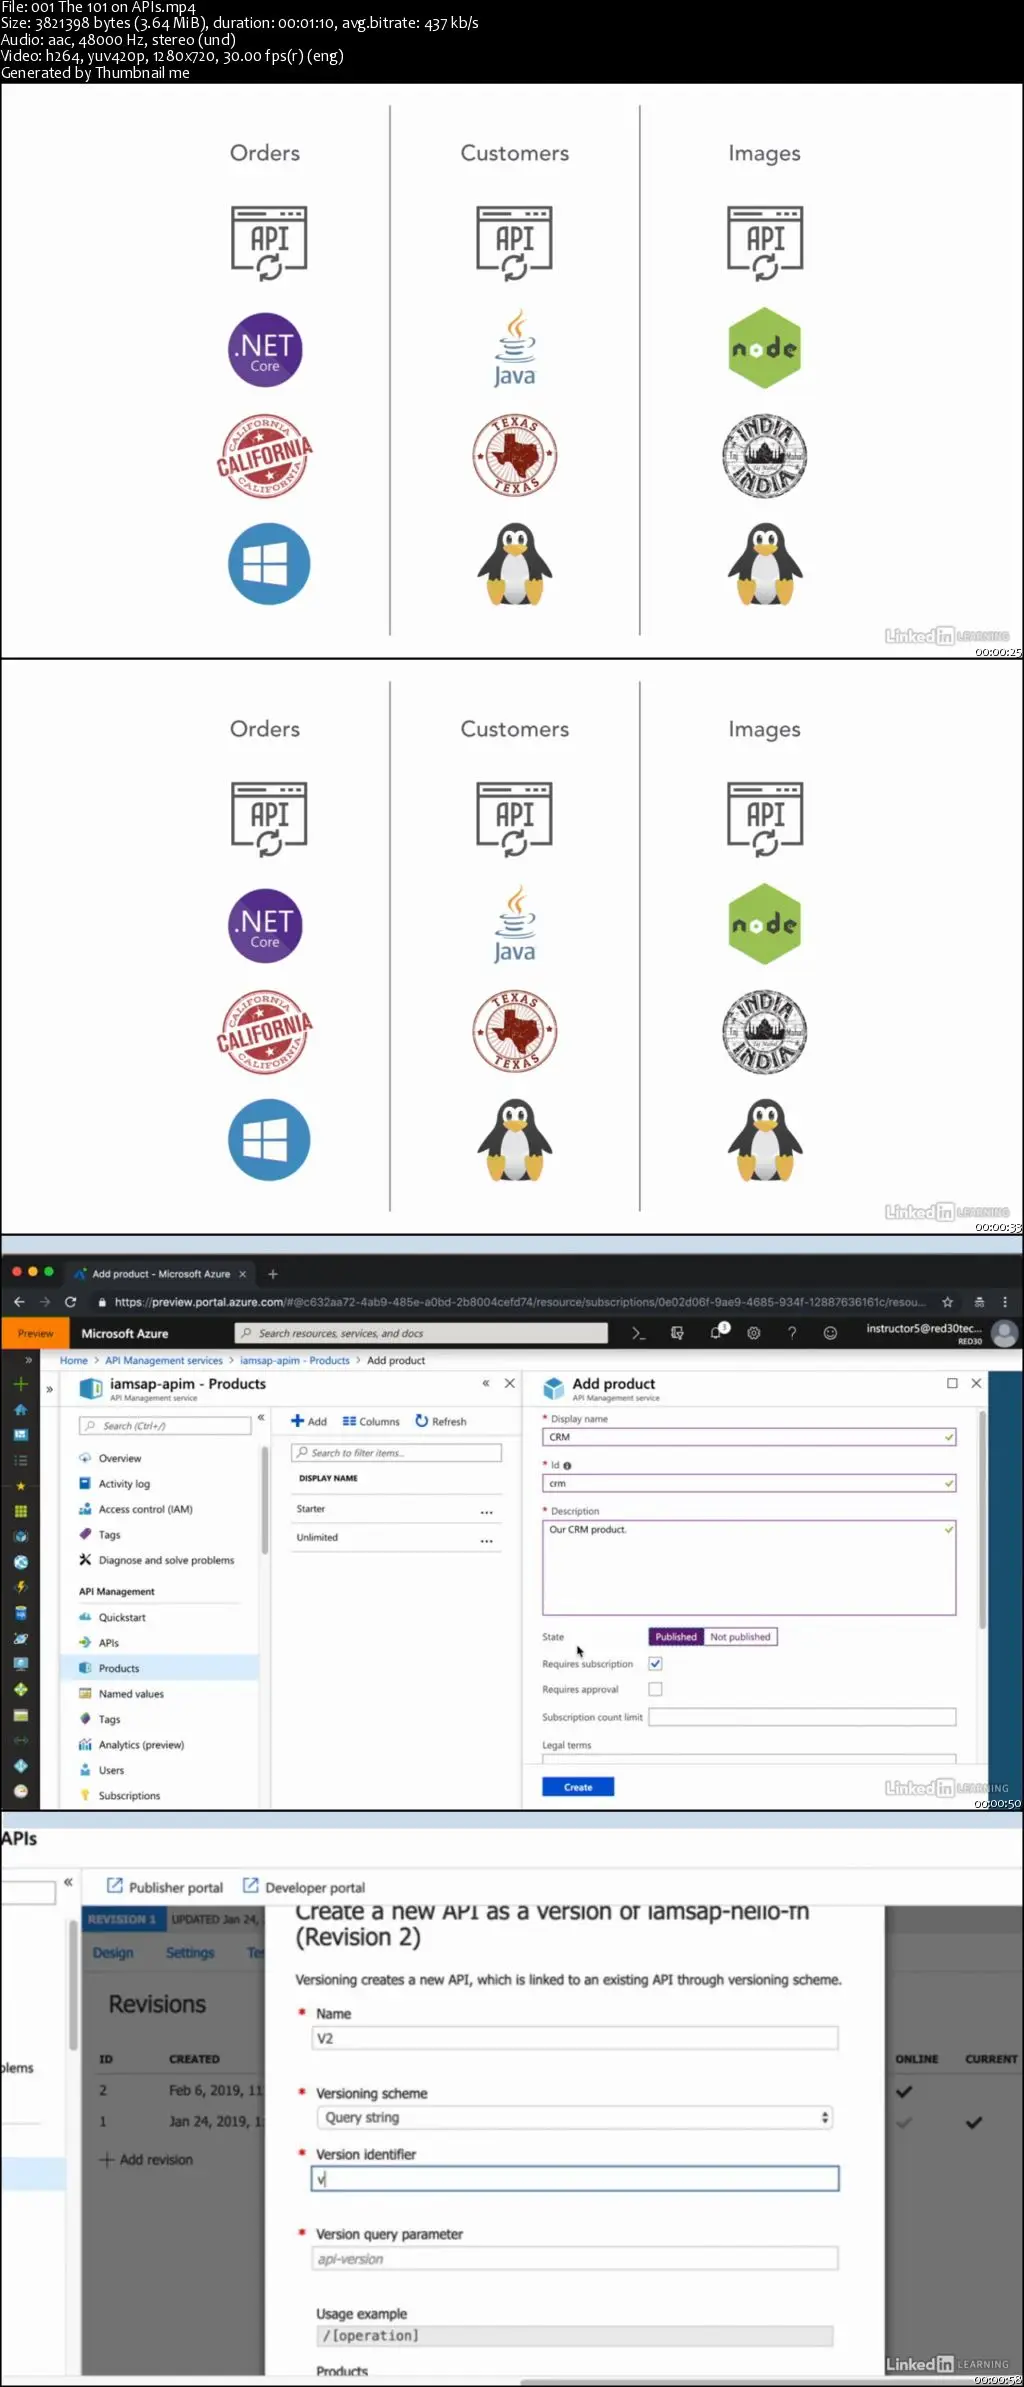Check the Requires approval checkbox

pos(656,1689)
